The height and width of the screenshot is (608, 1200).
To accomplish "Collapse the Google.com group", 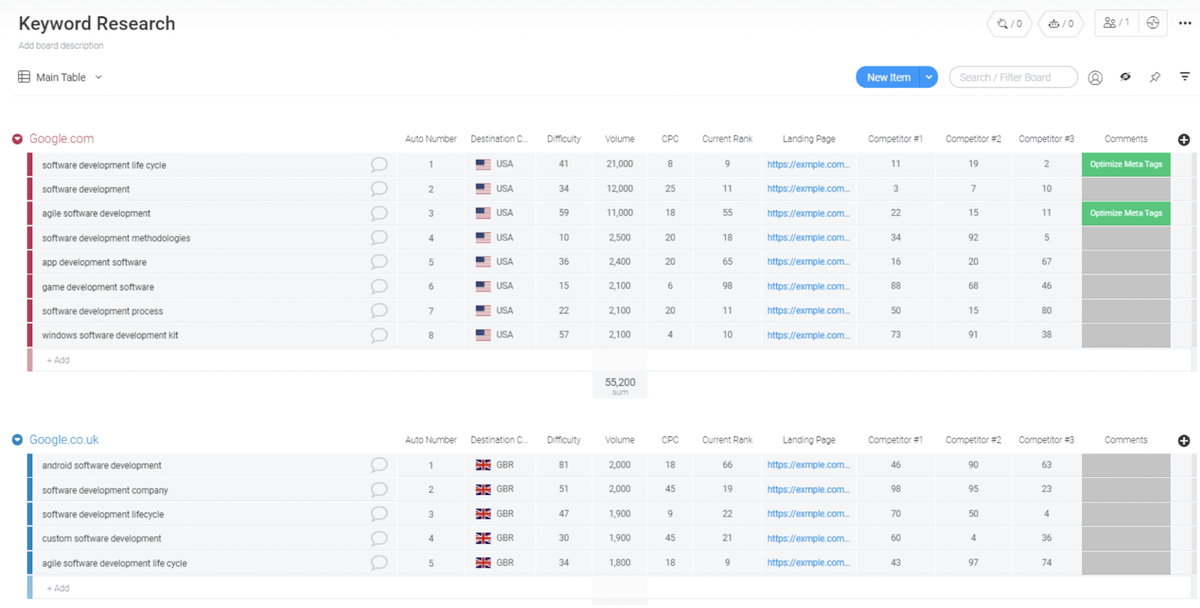I will pos(18,138).
